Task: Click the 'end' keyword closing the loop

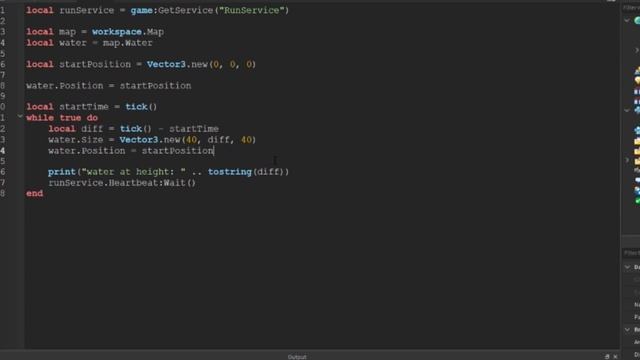Action: point(34,193)
